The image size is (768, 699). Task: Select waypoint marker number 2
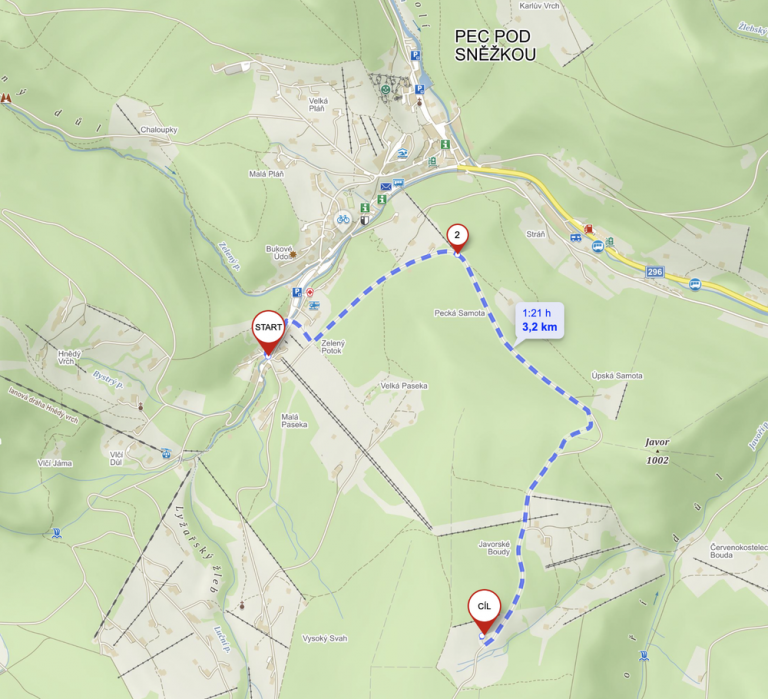(x=457, y=238)
